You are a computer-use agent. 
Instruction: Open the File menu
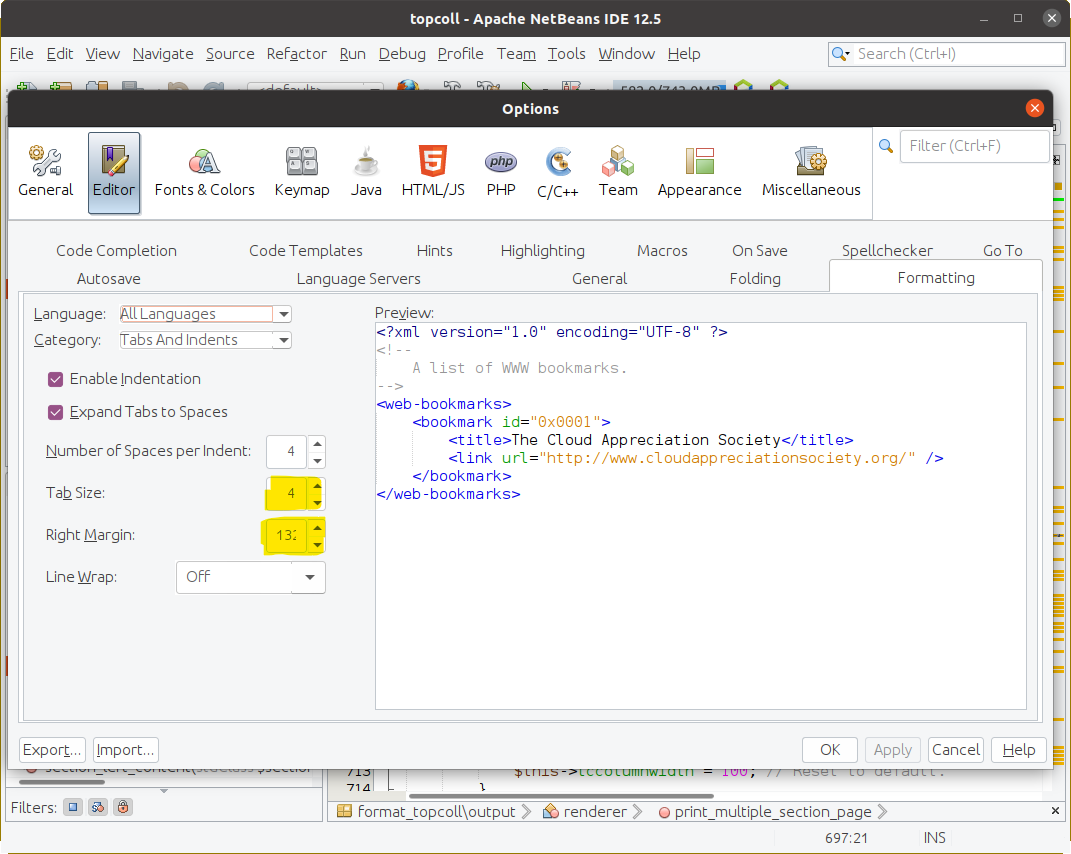21,54
